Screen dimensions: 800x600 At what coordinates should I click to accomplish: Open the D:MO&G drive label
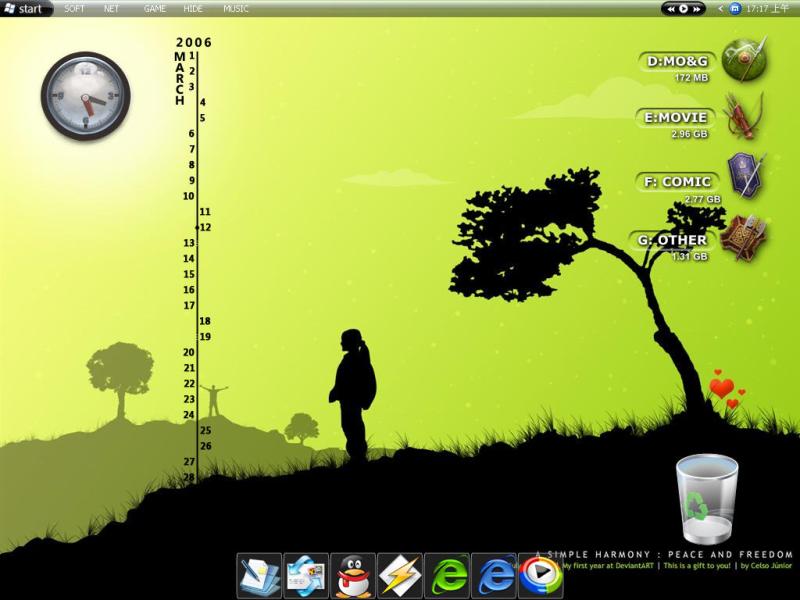coord(677,61)
